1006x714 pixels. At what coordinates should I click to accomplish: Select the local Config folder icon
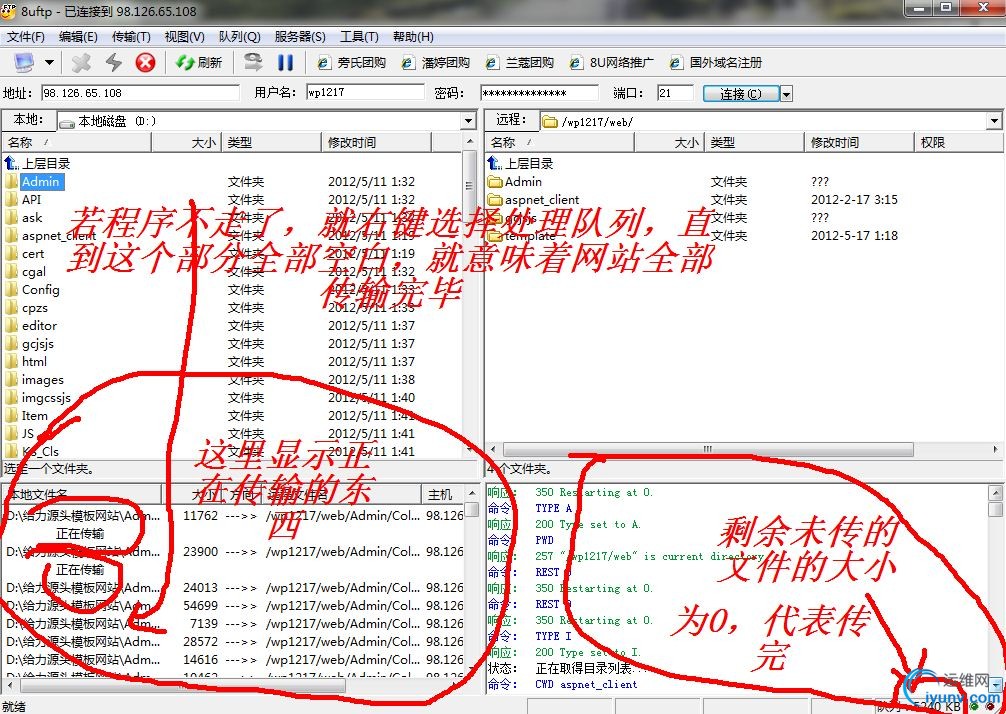[x=12, y=289]
